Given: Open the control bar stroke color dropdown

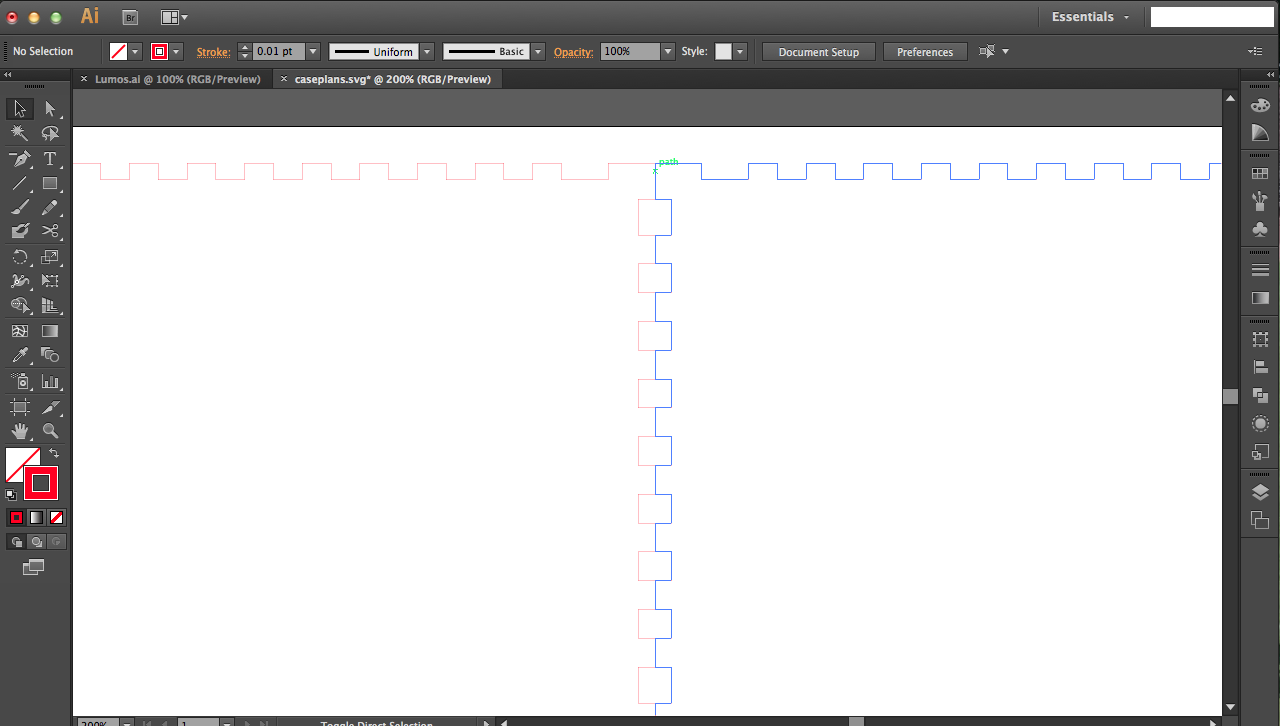Looking at the screenshot, I should coord(176,52).
